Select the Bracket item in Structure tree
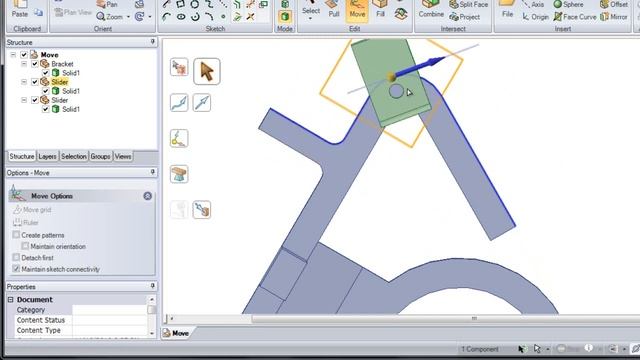Image resolution: width=640 pixels, height=360 pixels. click(62, 64)
